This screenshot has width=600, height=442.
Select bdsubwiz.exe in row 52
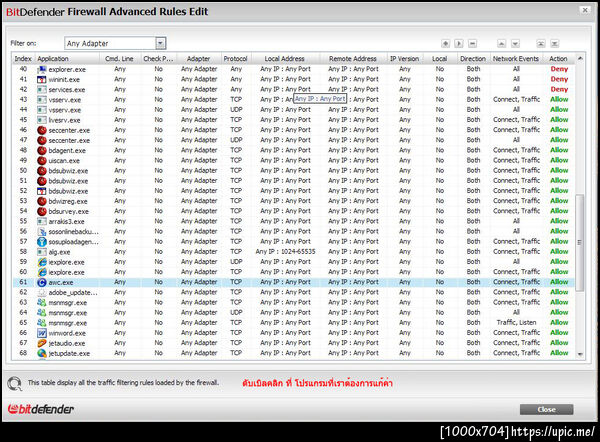click(68, 191)
